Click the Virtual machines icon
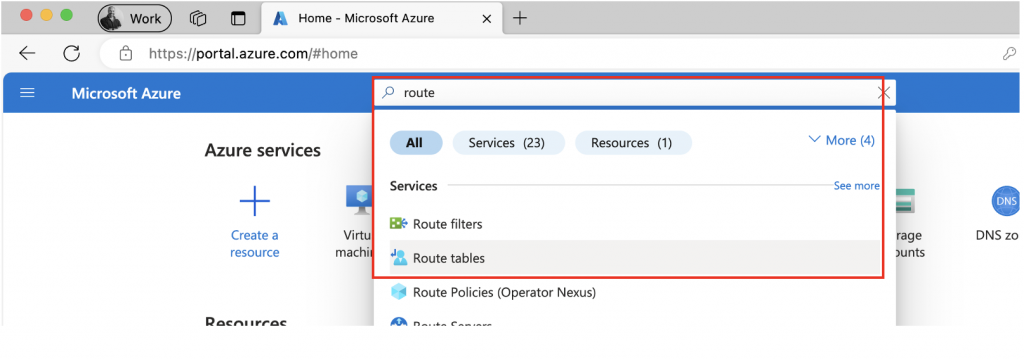 coord(359,201)
